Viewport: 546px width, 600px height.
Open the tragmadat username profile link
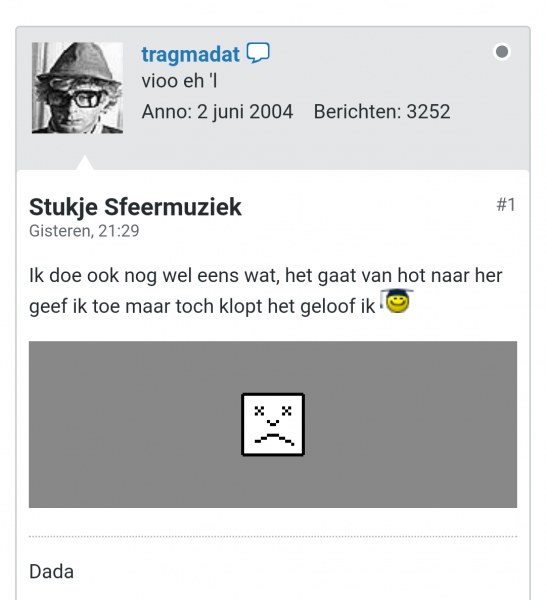[190, 54]
